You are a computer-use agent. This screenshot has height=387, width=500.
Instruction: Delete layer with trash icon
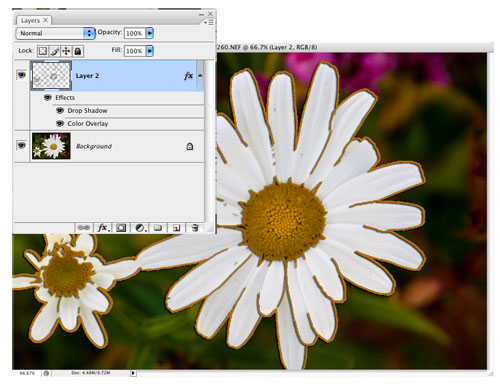click(195, 228)
